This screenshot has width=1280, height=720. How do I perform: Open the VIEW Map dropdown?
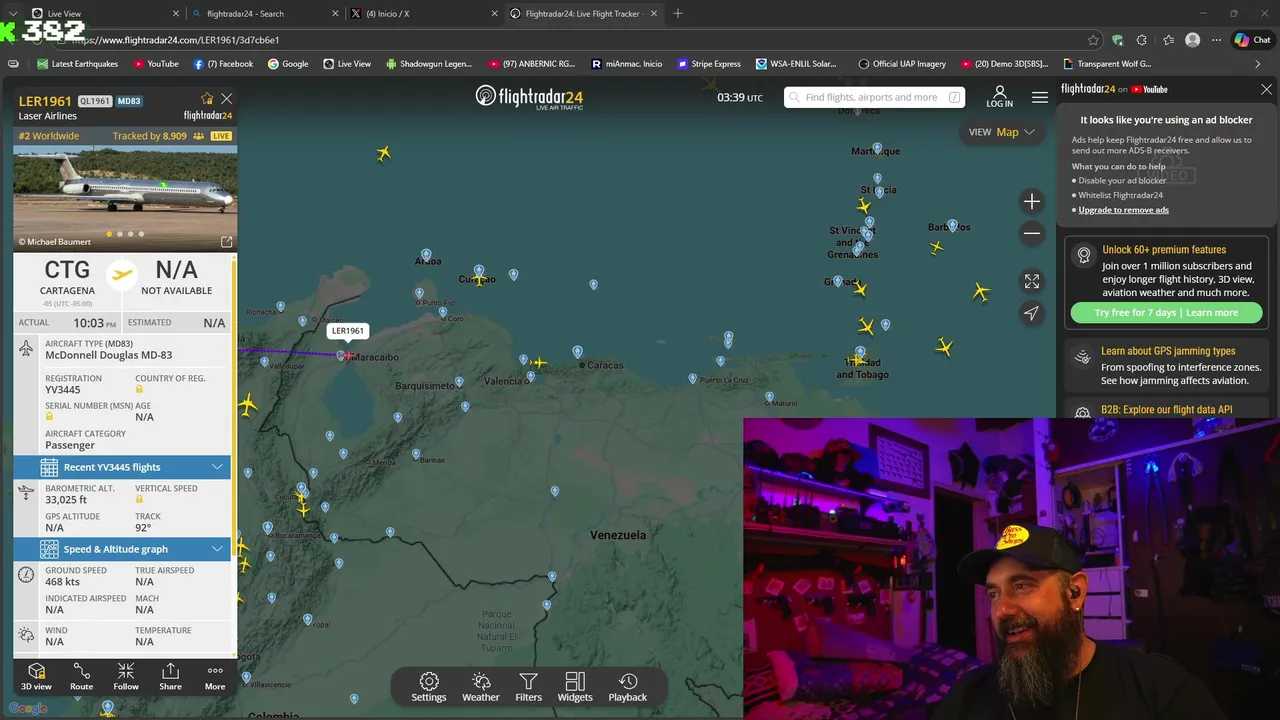pyautogui.click(x=1001, y=132)
